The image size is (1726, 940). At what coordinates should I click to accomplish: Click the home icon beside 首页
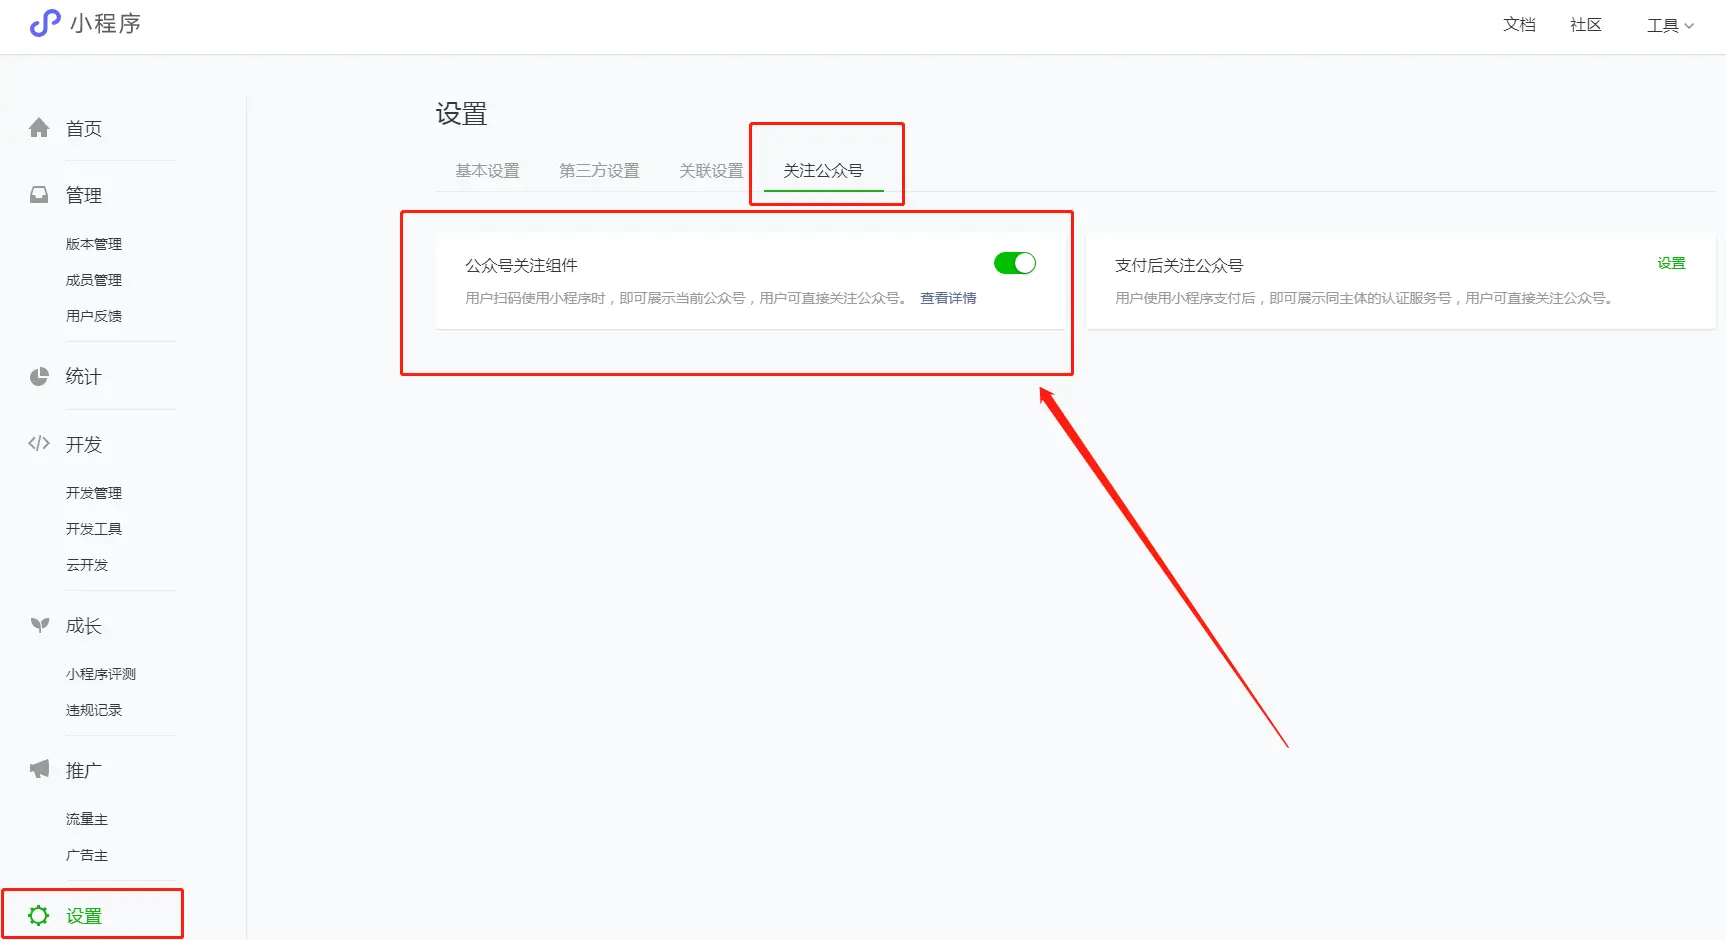[39, 128]
